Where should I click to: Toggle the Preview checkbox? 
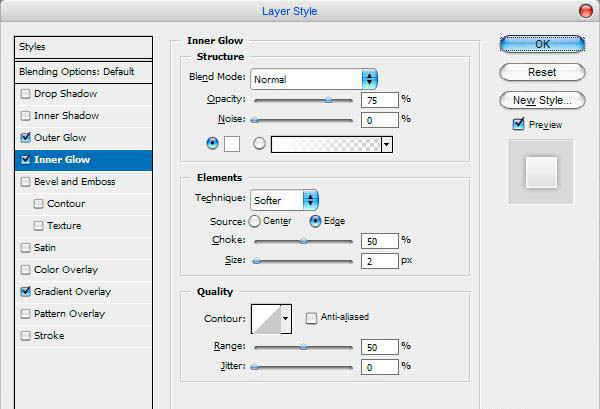[518, 124]
